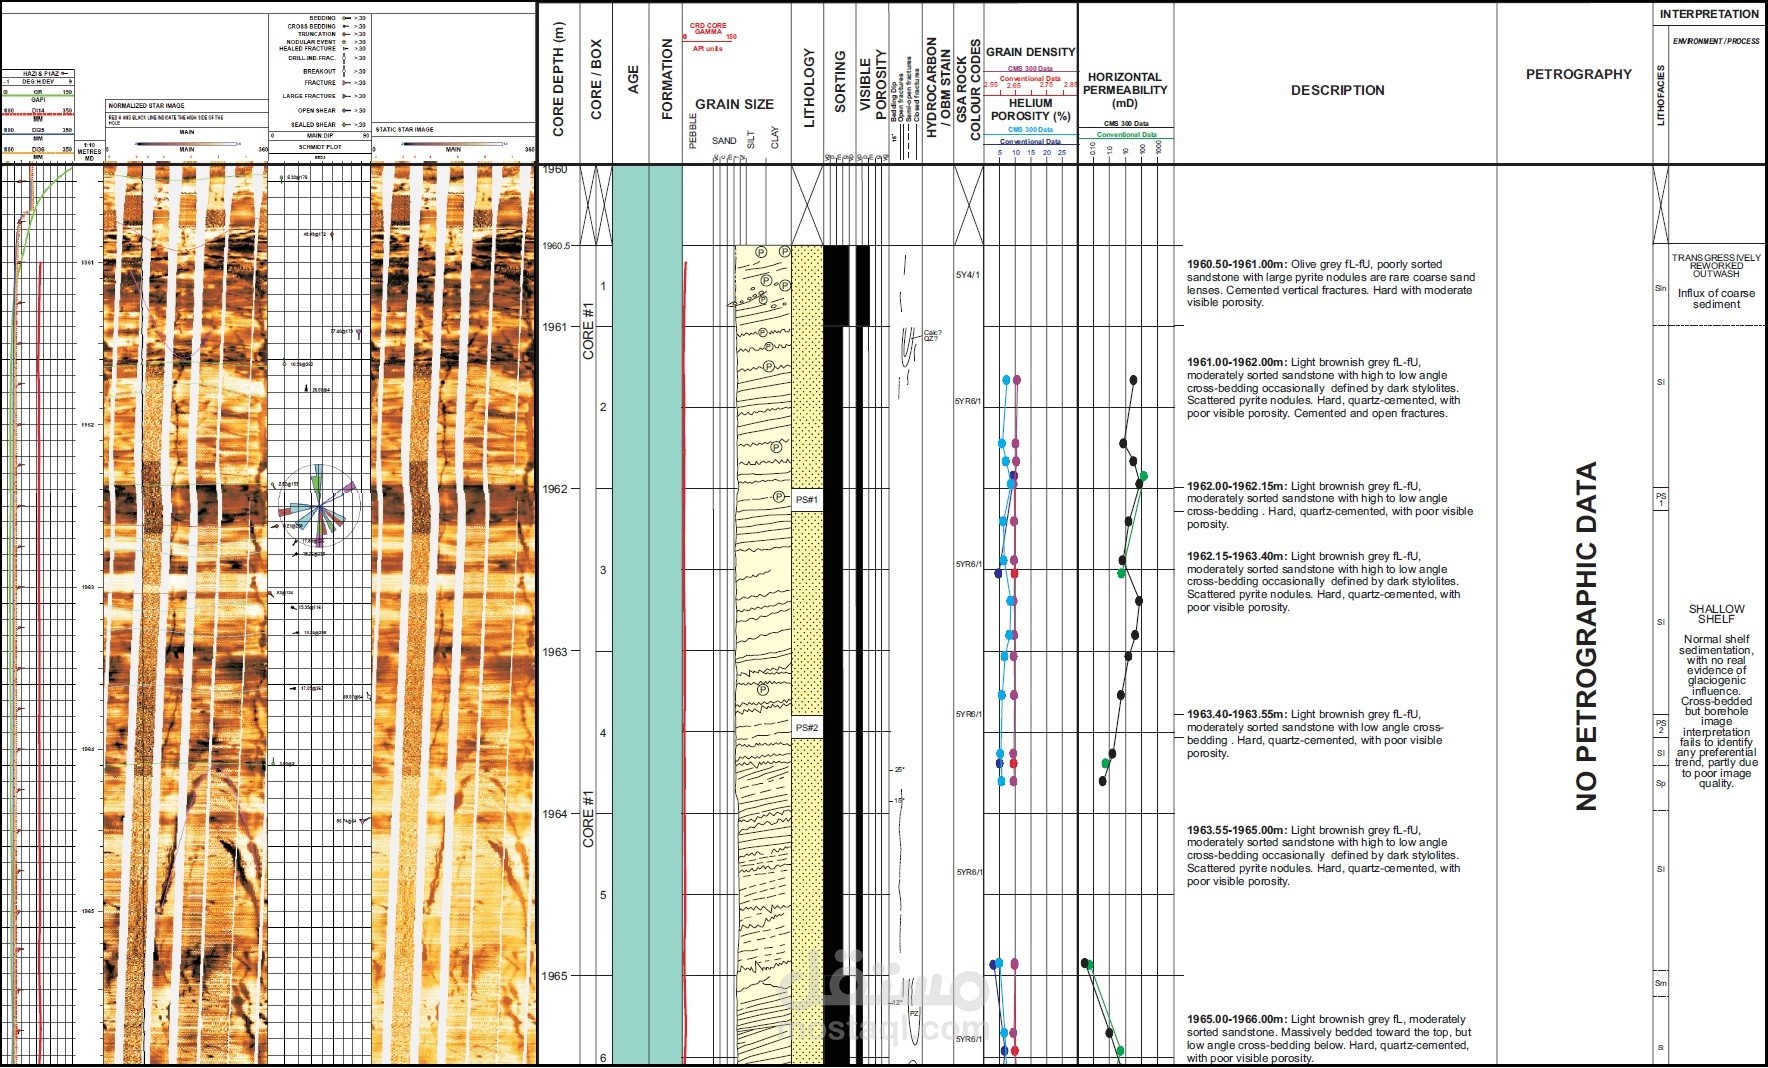
Task: Click the 1963.40-1963.55m description heading
Action: (x=1236, y=714)
